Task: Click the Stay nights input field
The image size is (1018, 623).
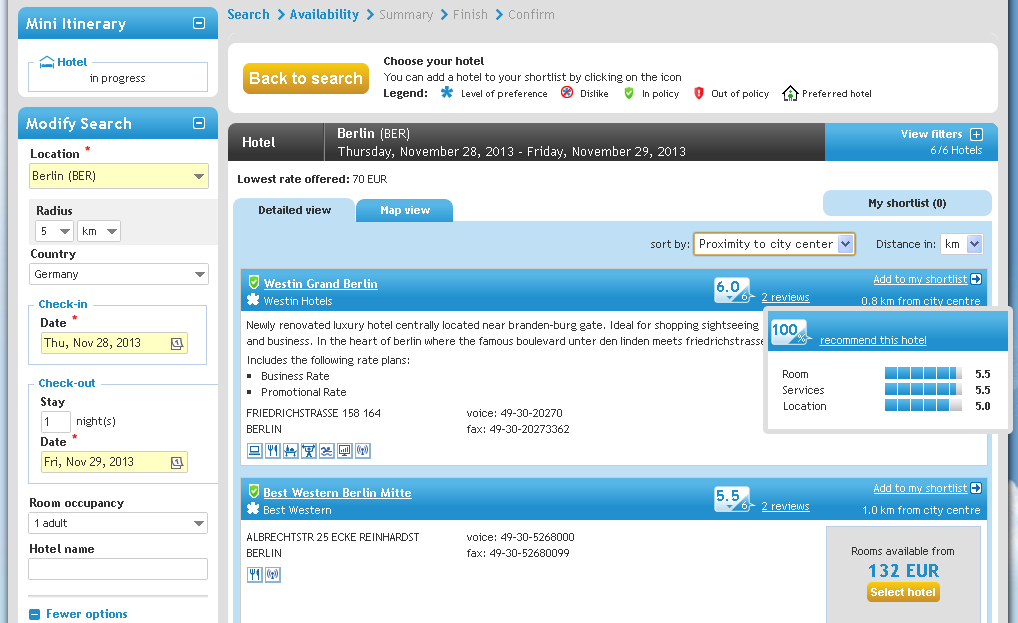Action: 55,422
